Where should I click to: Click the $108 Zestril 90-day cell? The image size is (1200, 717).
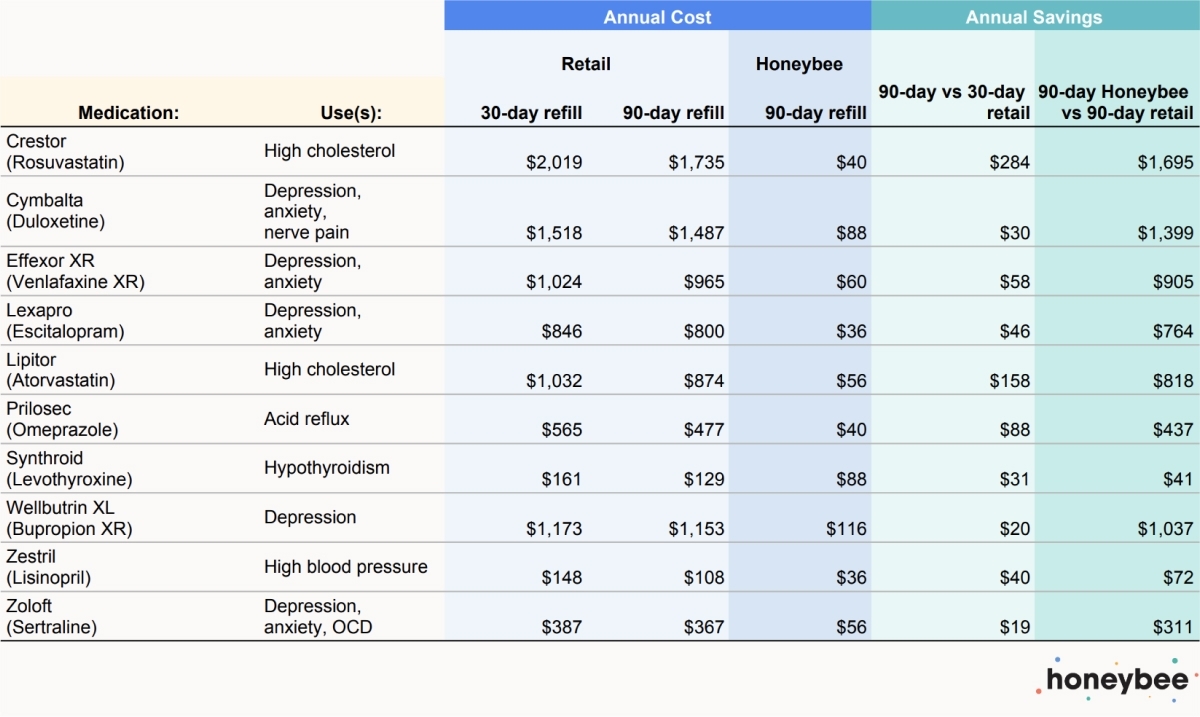pyautogui.click(x=703, y=578)
